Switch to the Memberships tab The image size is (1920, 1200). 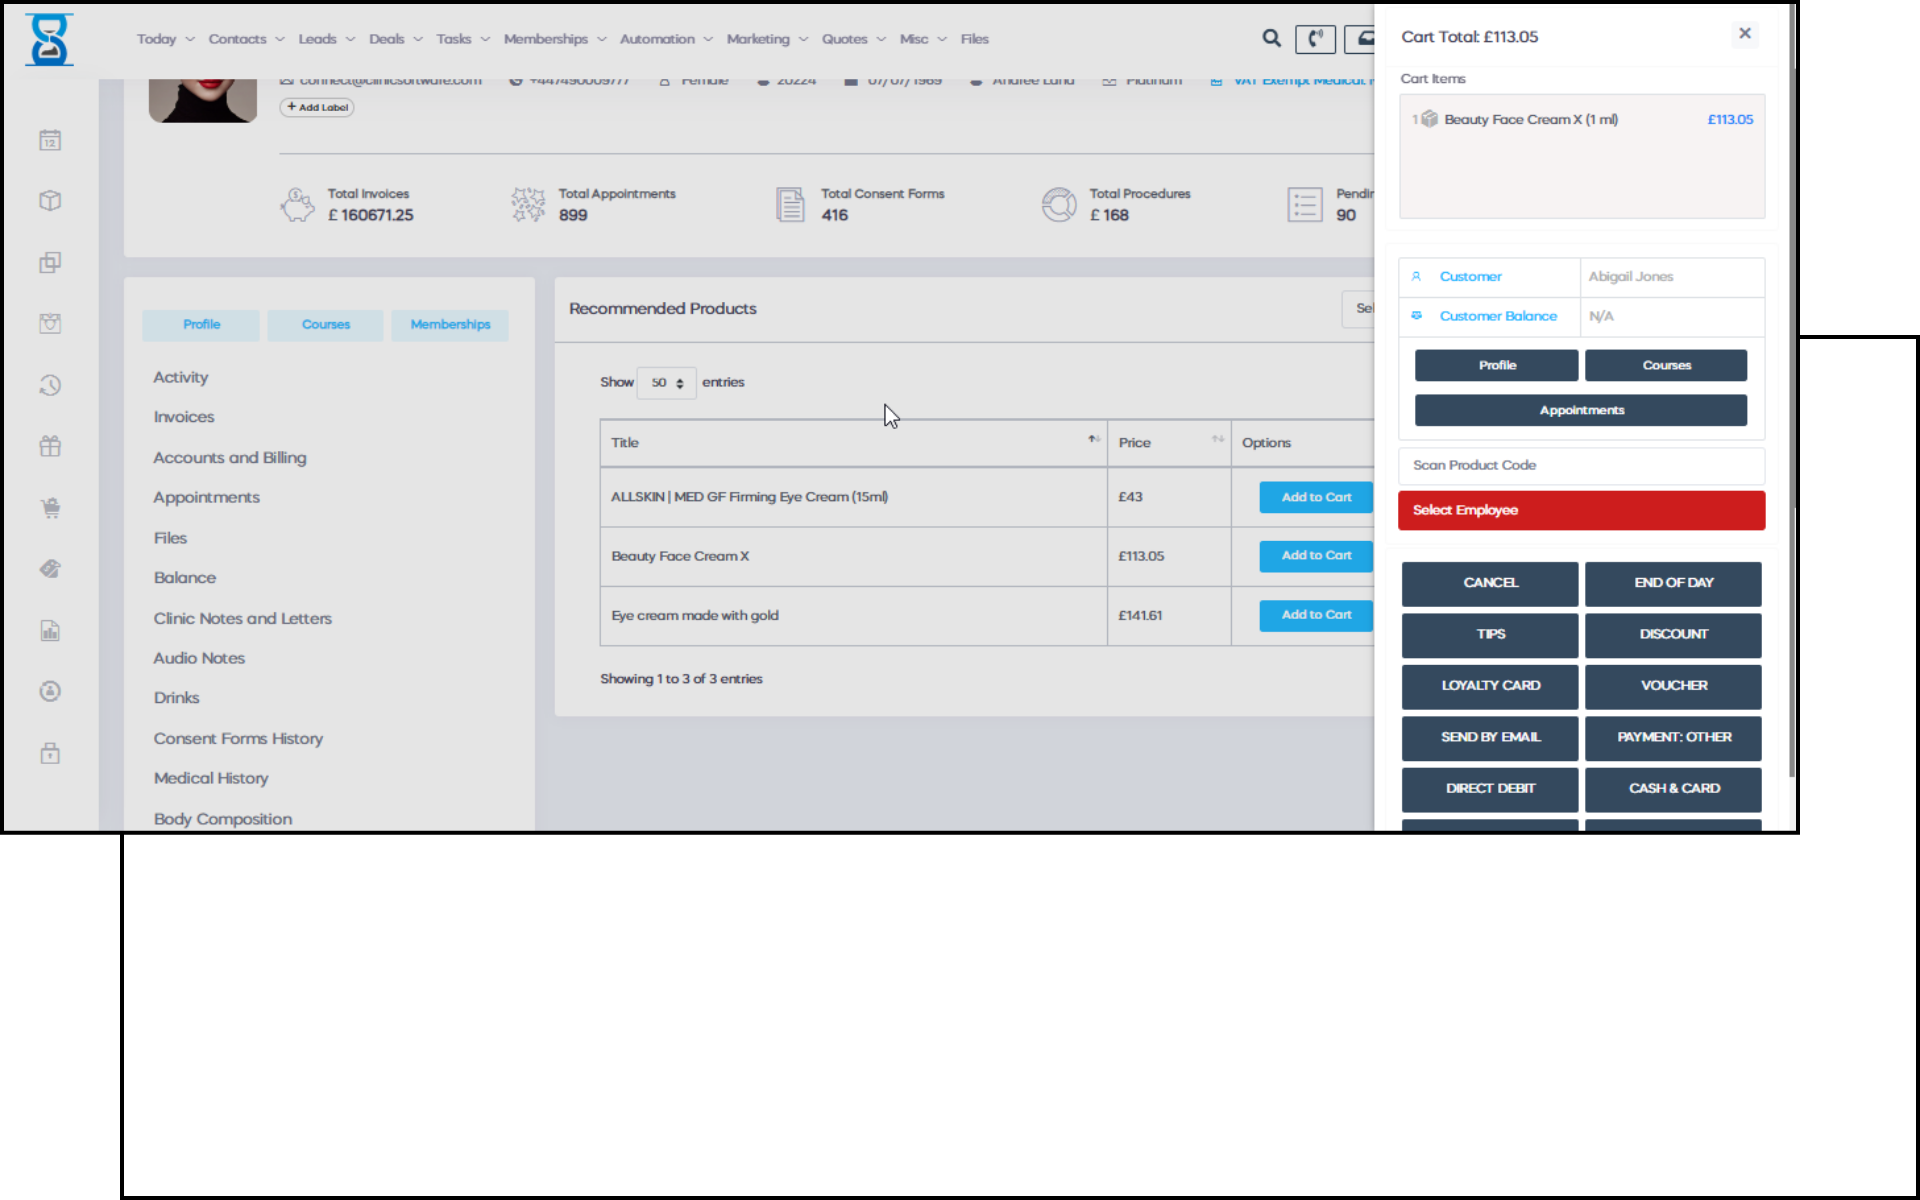[450, 324]
